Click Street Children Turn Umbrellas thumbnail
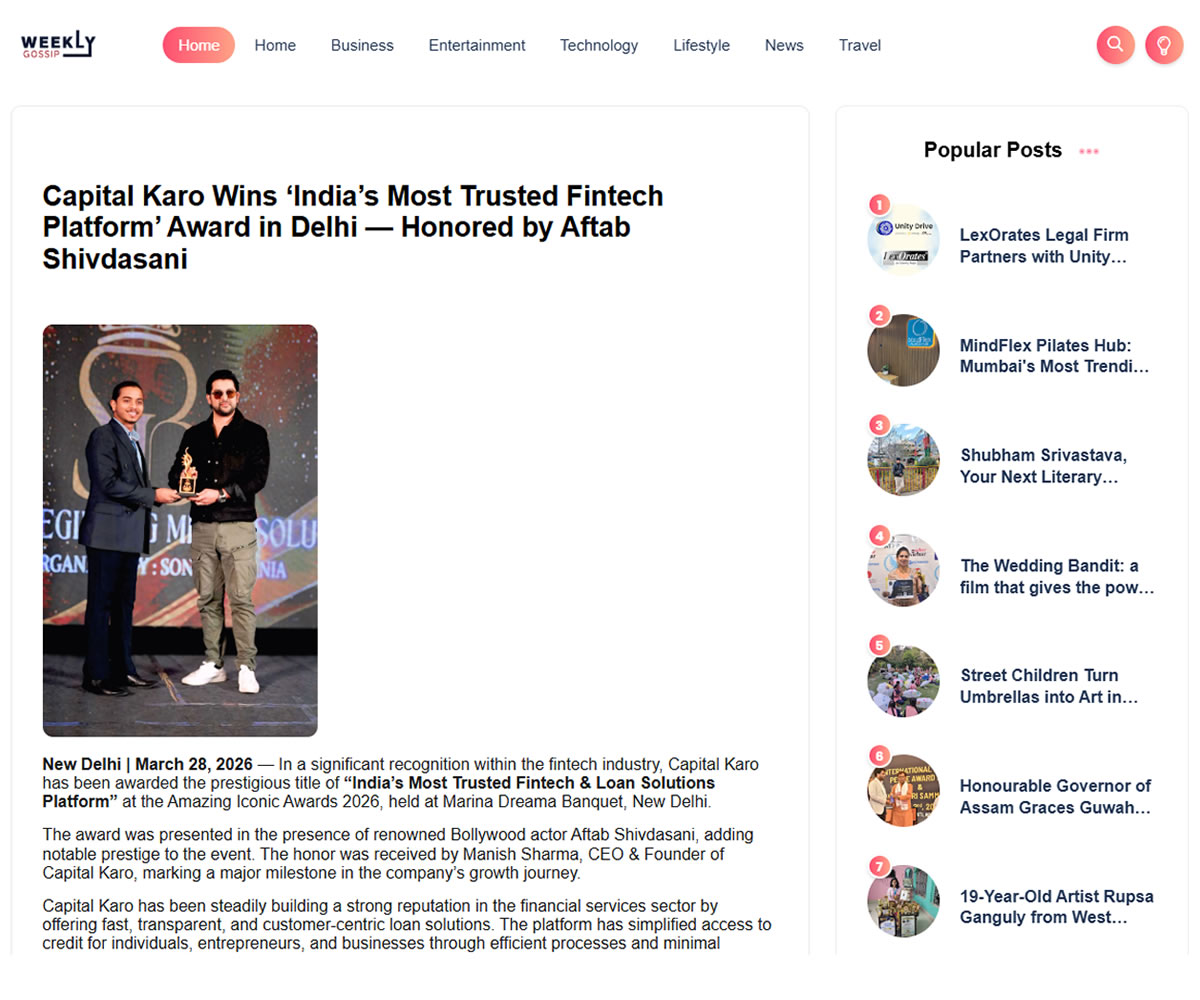This screenshot has height=1000, width=1200. [x=903, y=680]
